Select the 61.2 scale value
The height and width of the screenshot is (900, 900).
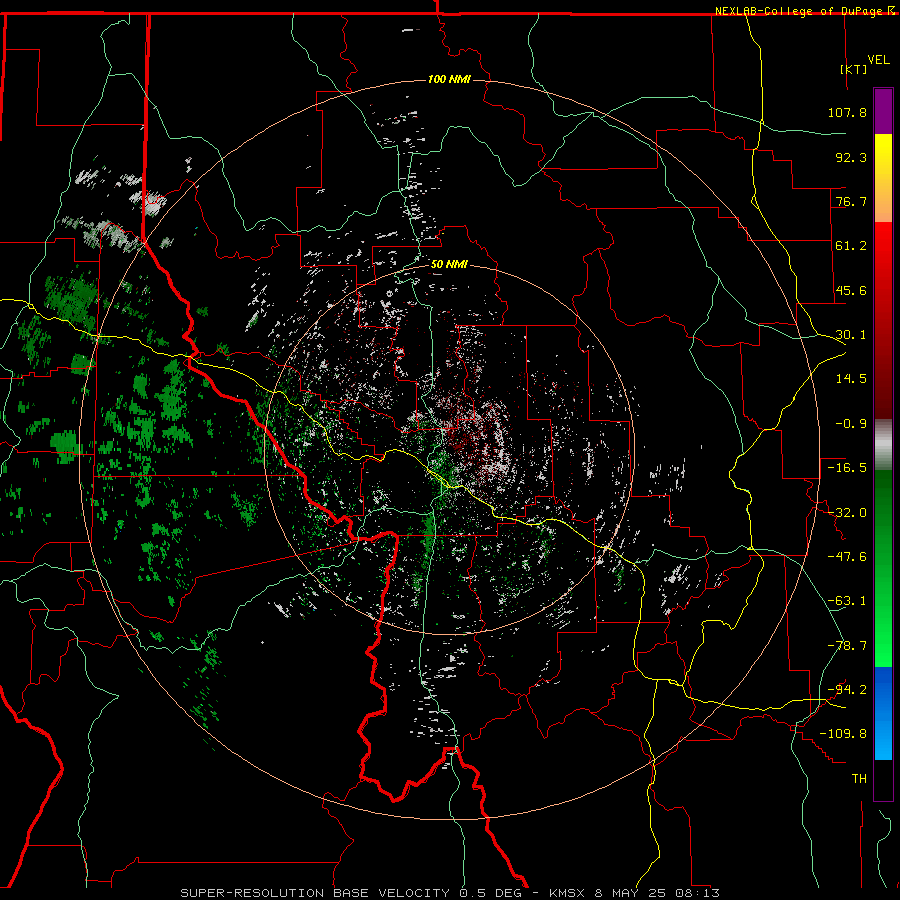point(851,246)
